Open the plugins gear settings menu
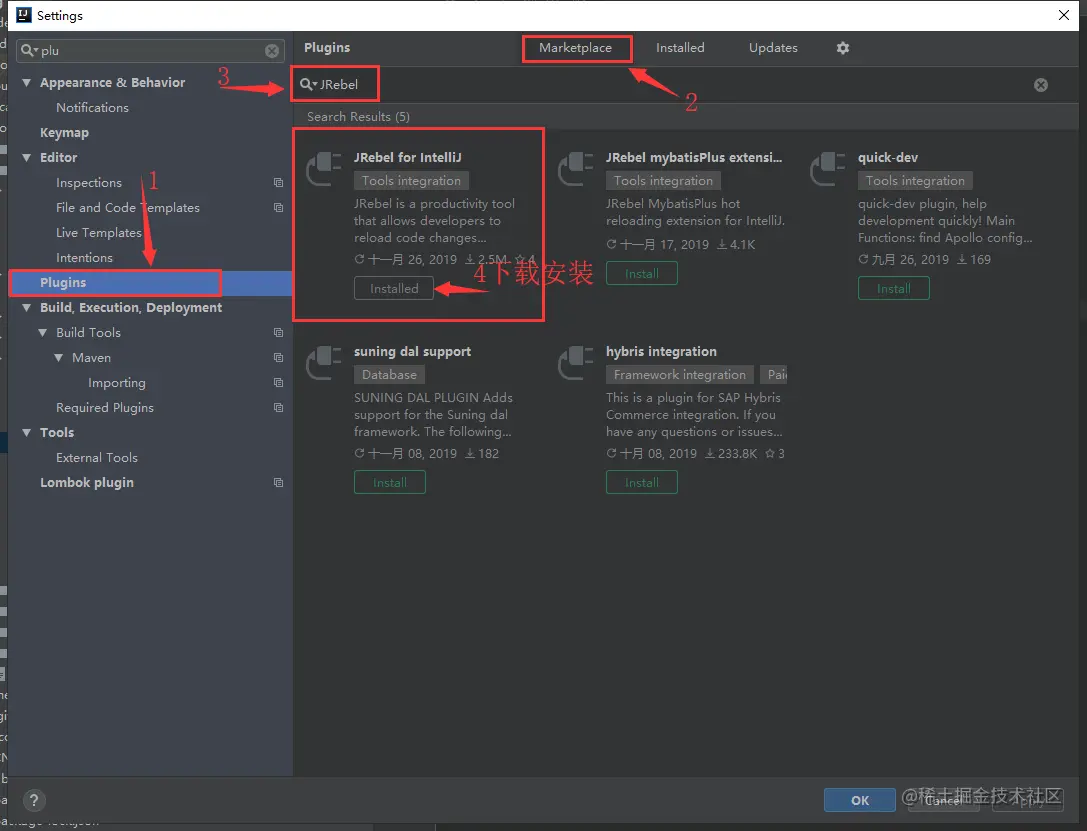 [842, 48]
